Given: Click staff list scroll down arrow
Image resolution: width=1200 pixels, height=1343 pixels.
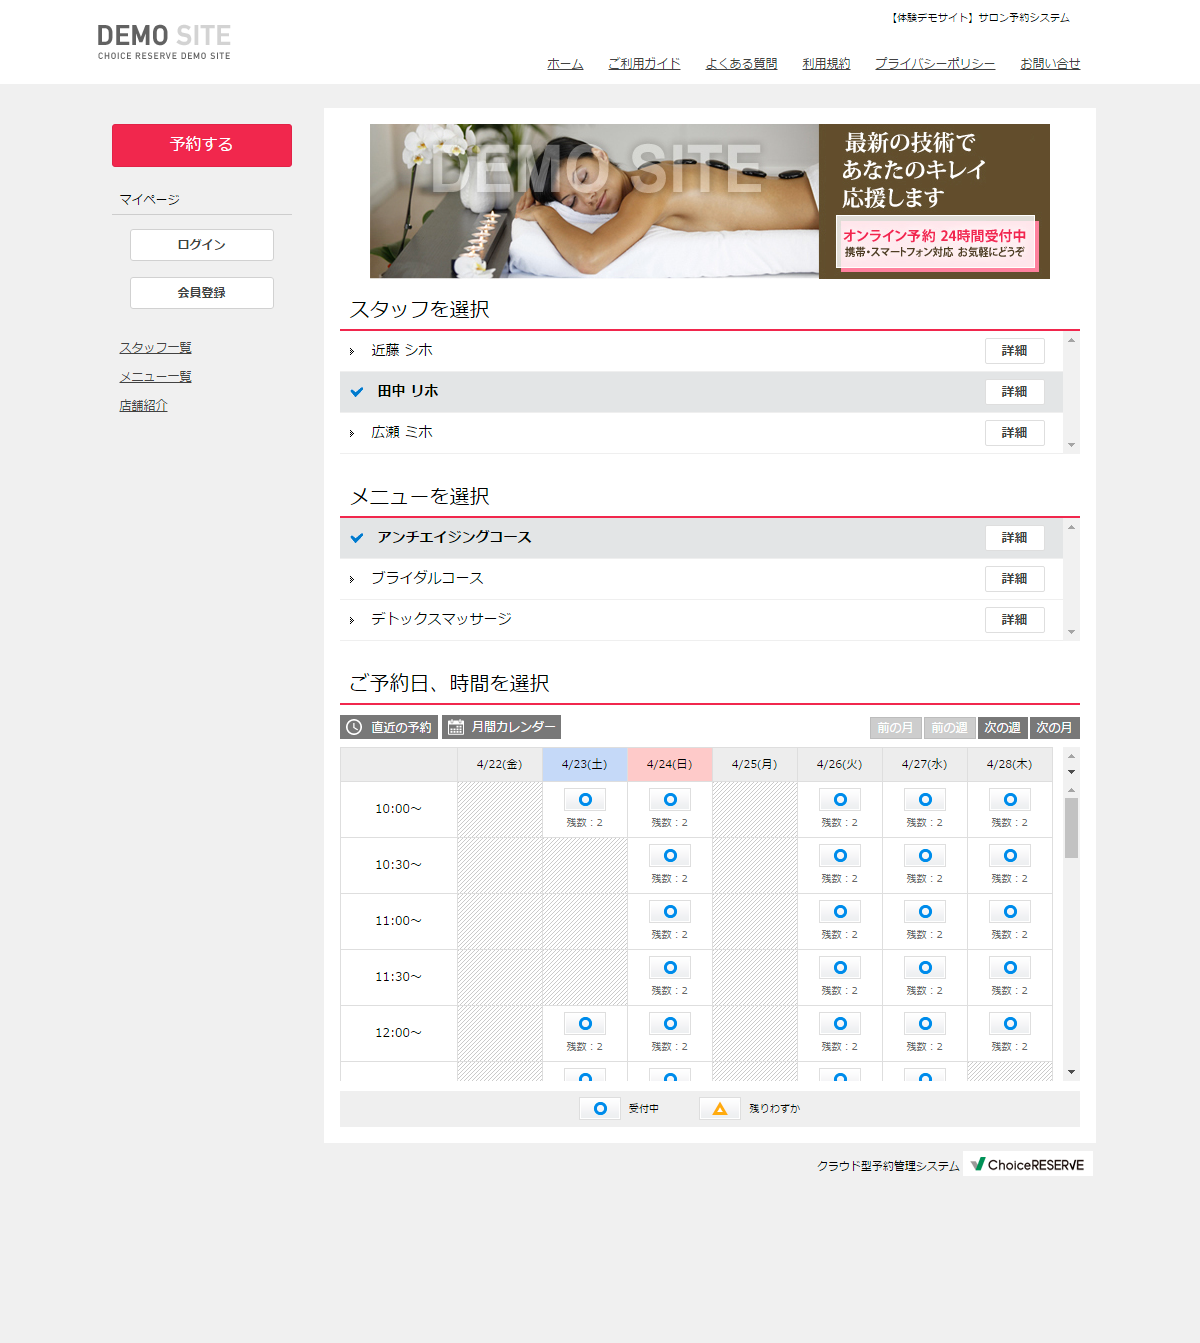Looking at the screenshot, I should tap(1072, 445).
